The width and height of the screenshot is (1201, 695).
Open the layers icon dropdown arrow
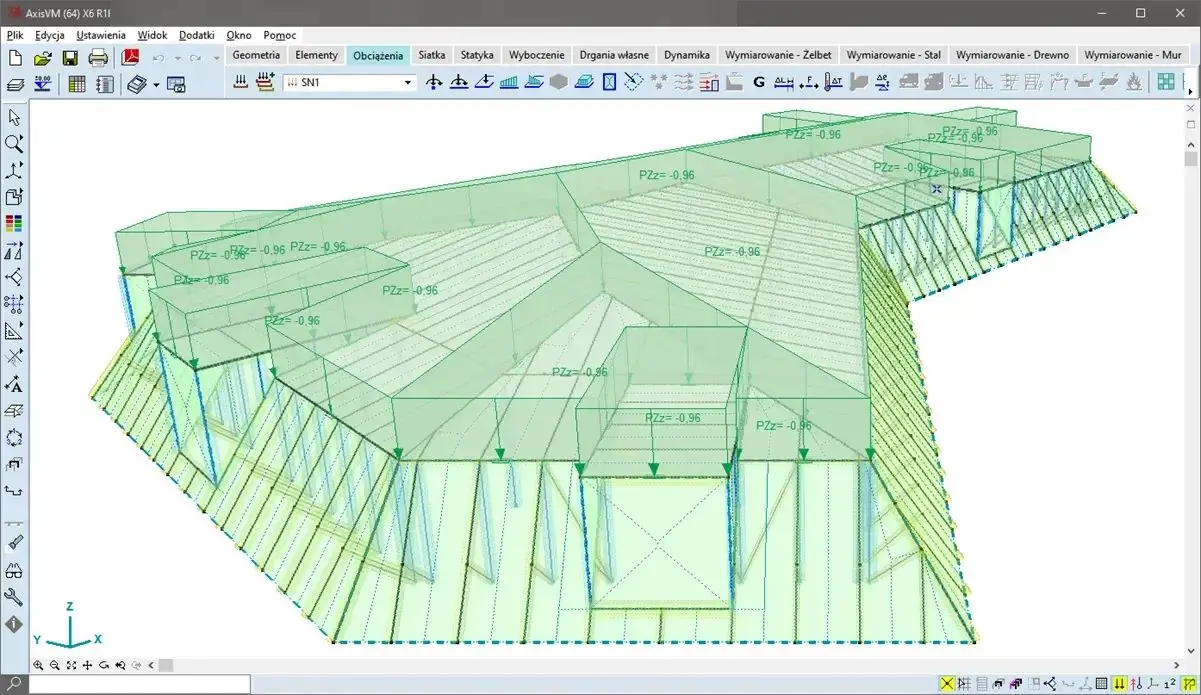(x=157, y=85)
